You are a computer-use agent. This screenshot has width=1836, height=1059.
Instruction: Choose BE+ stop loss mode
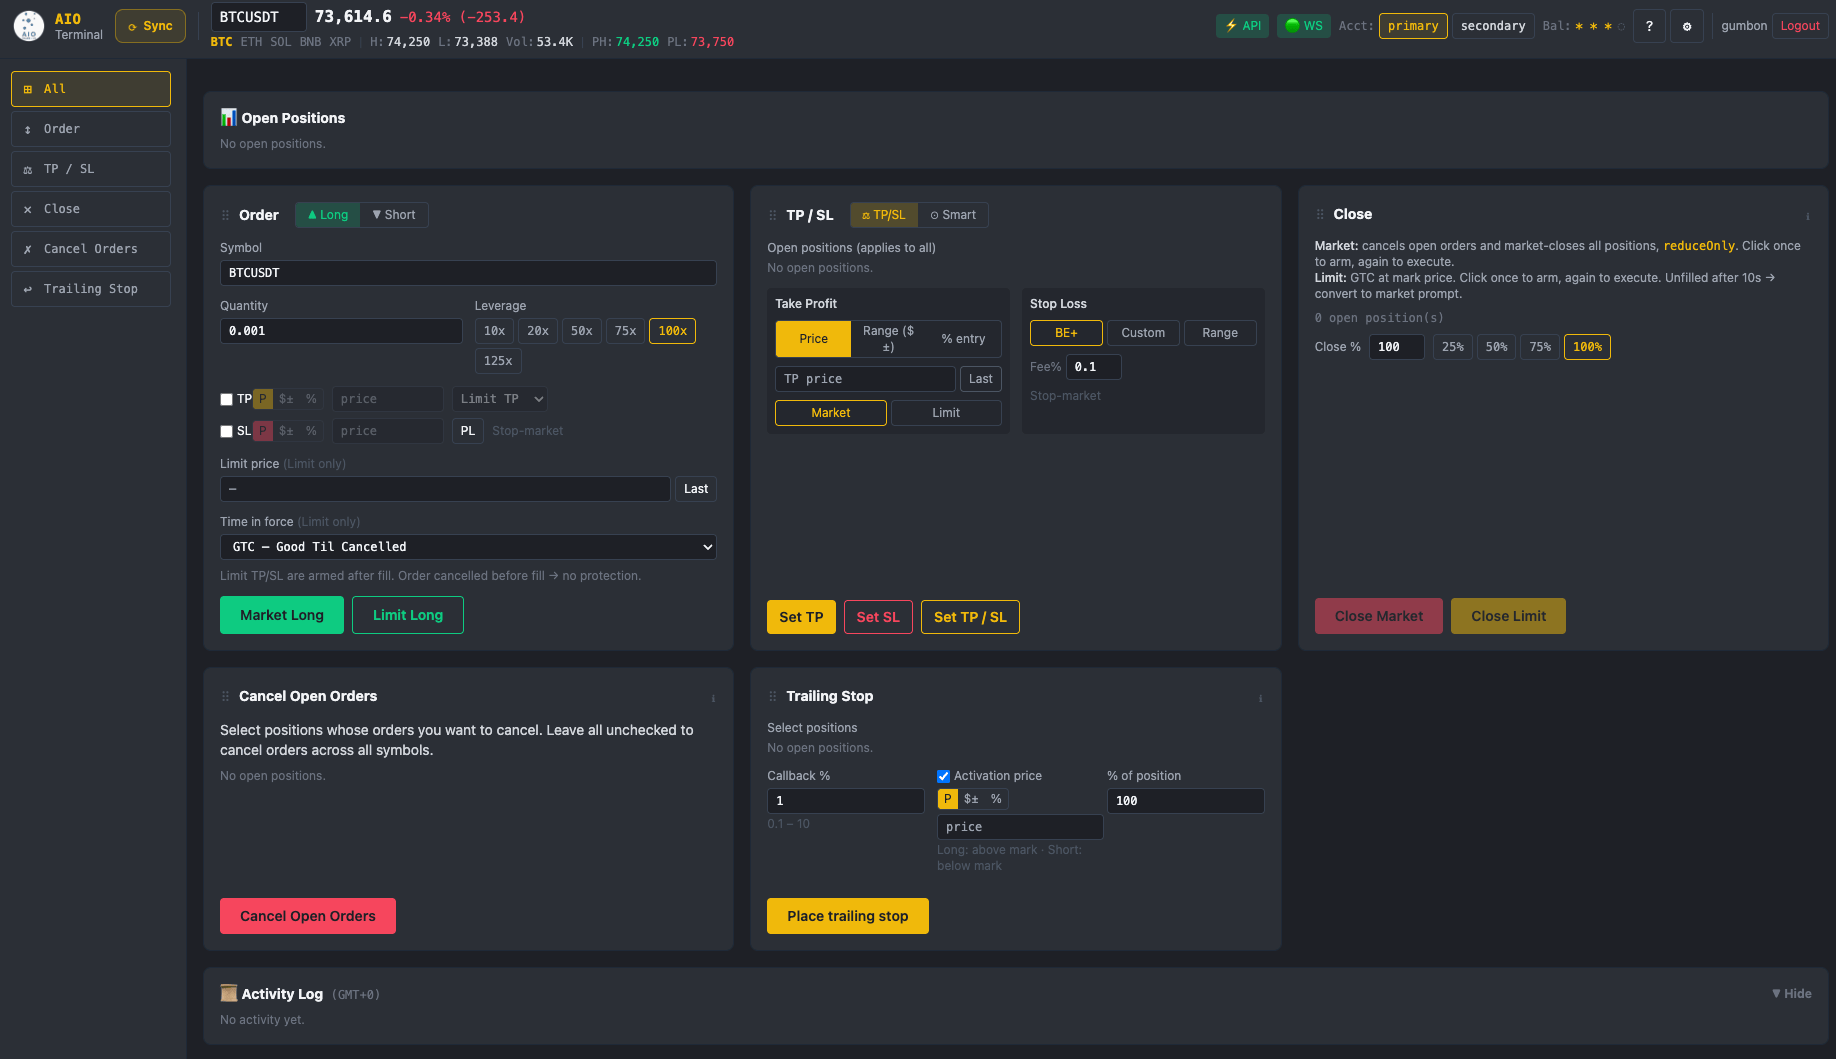coord(1066,333)
